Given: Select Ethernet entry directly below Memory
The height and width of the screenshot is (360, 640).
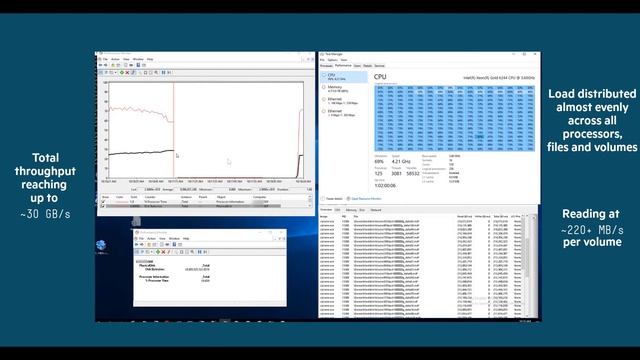Looking at the screenshot, I should pyautogui.click(x=344, y=101).
